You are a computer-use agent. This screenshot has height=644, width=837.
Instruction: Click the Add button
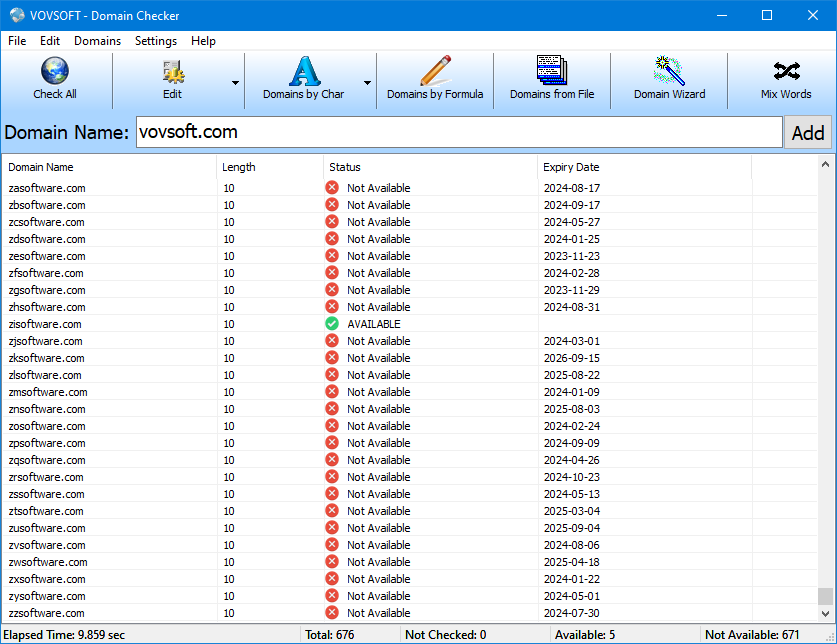(808, 132)
